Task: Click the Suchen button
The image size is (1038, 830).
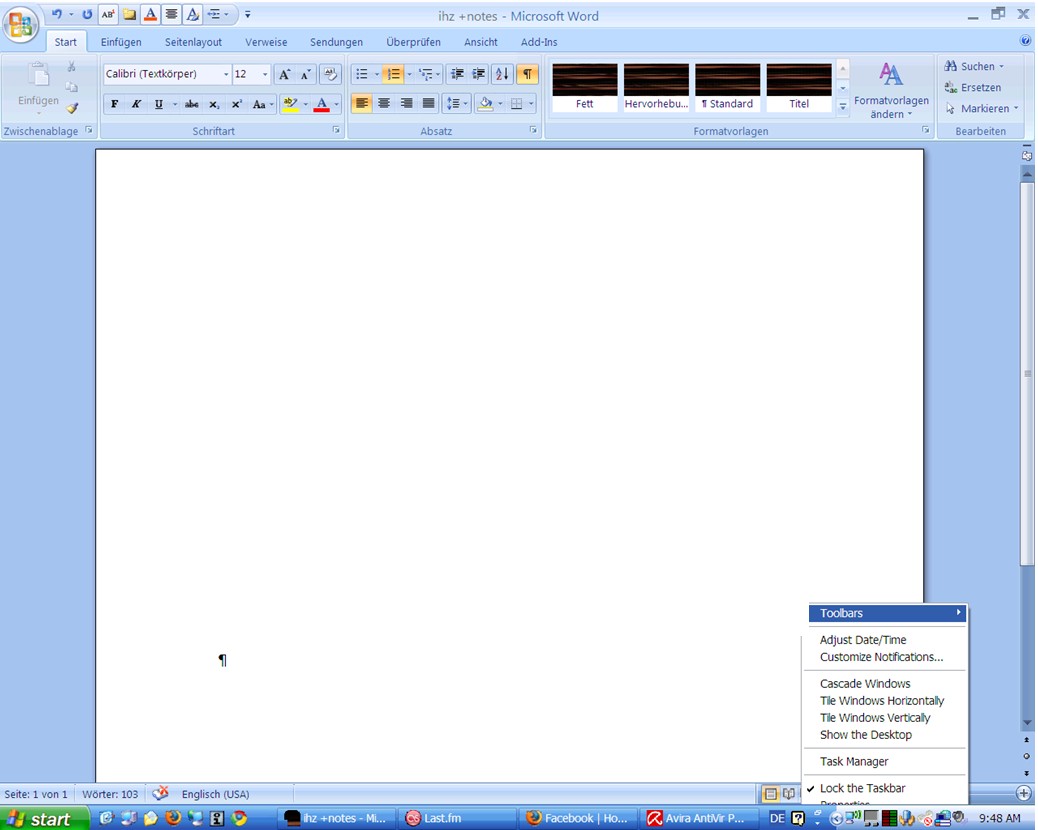Action: pos(974,66)
